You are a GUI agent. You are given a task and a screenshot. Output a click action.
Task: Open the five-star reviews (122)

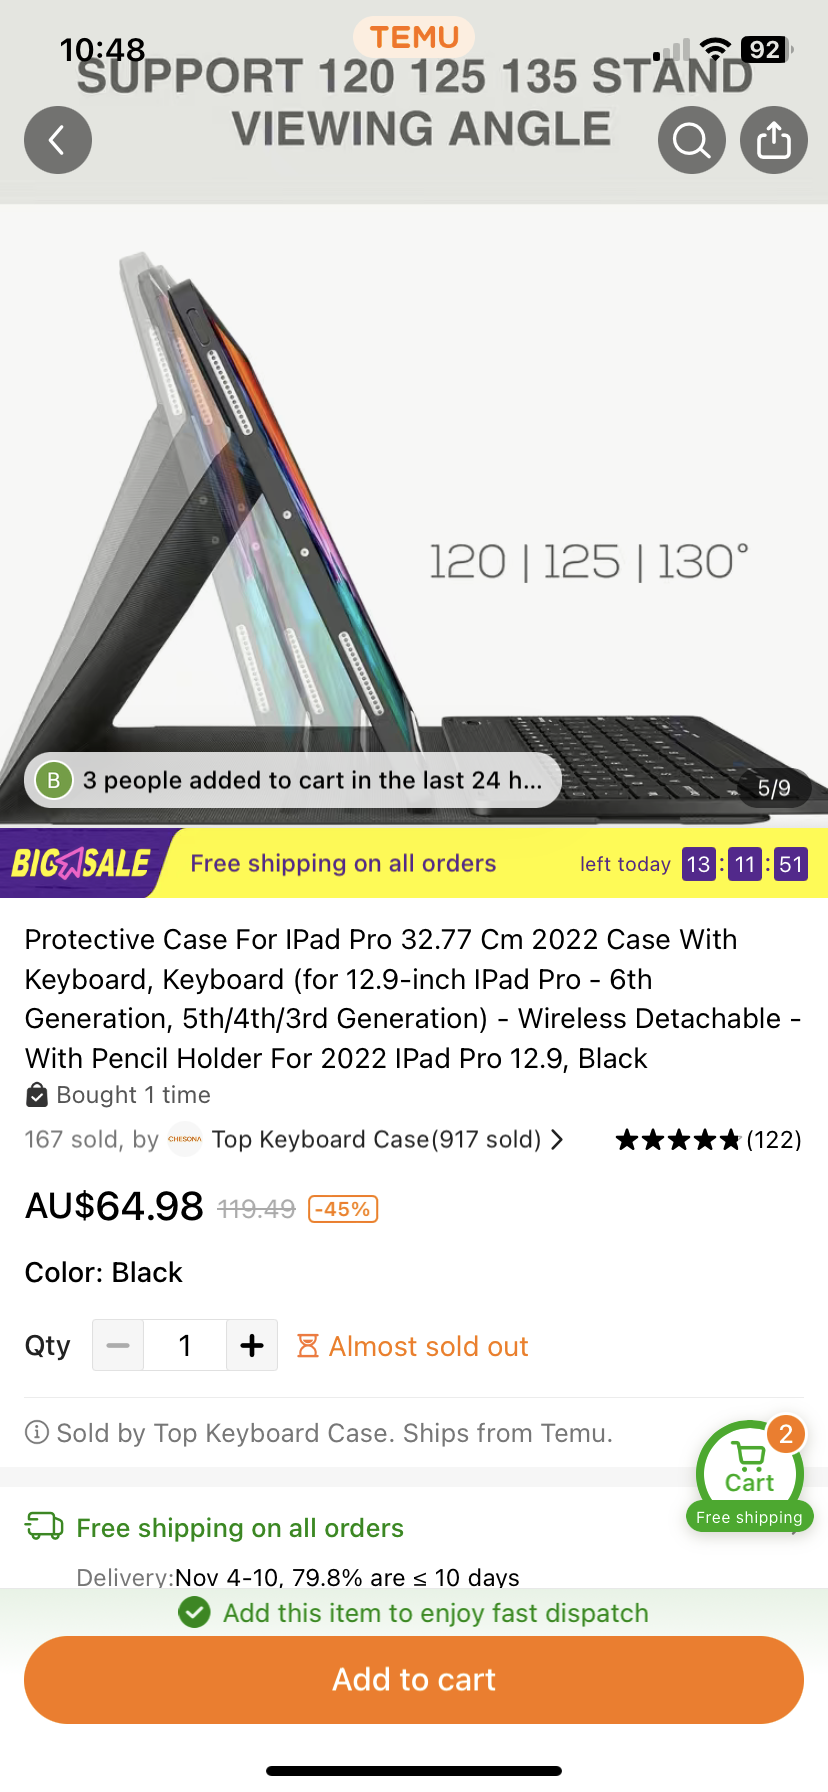(708, 1139)
